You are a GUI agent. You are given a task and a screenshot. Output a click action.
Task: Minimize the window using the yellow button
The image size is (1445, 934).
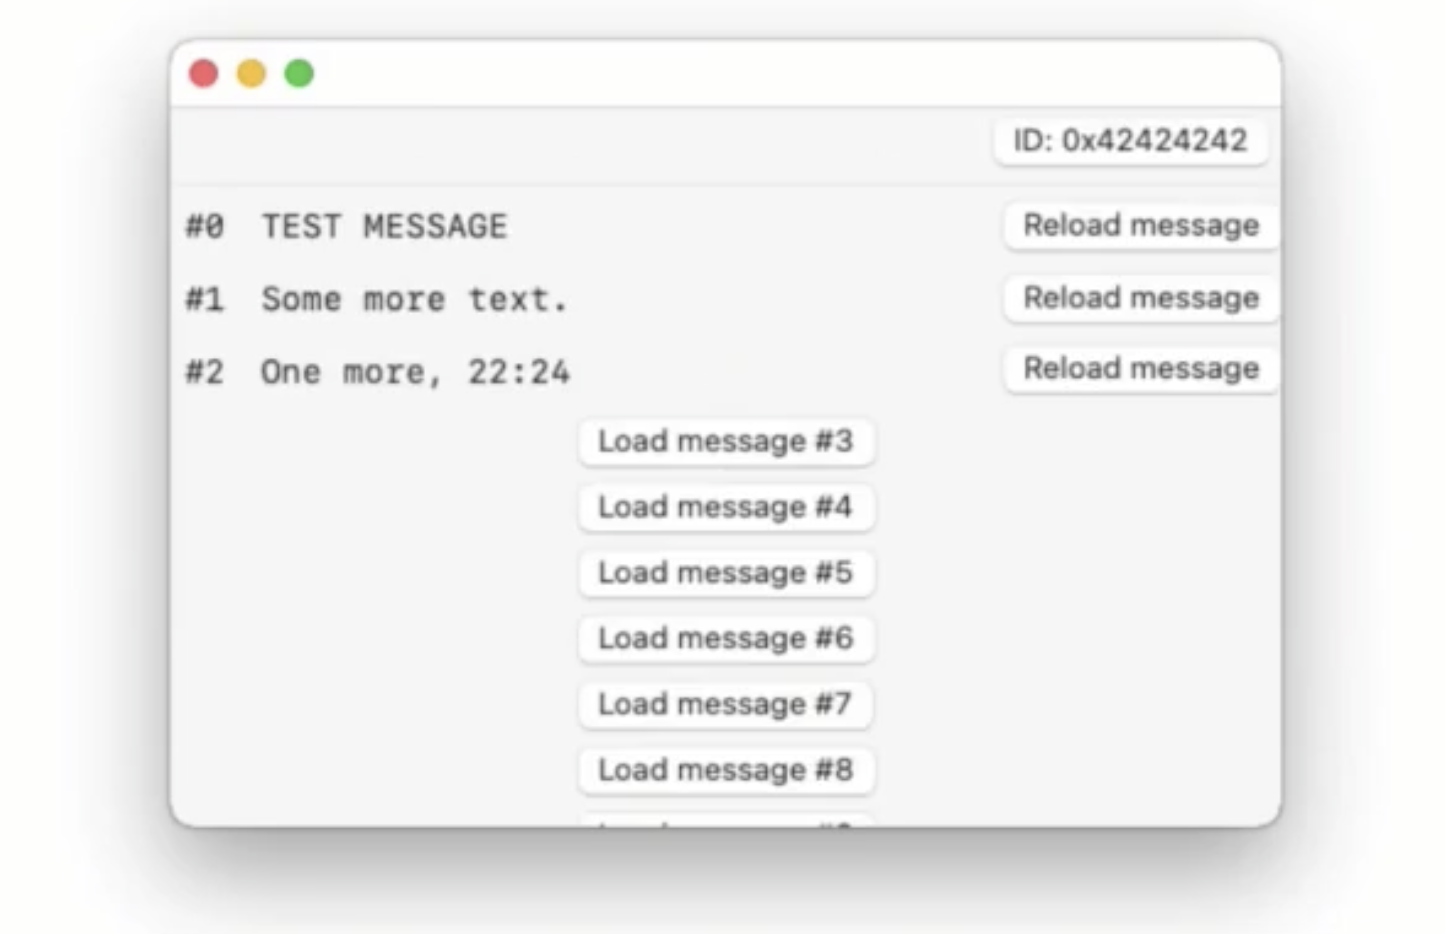[251, 74]
